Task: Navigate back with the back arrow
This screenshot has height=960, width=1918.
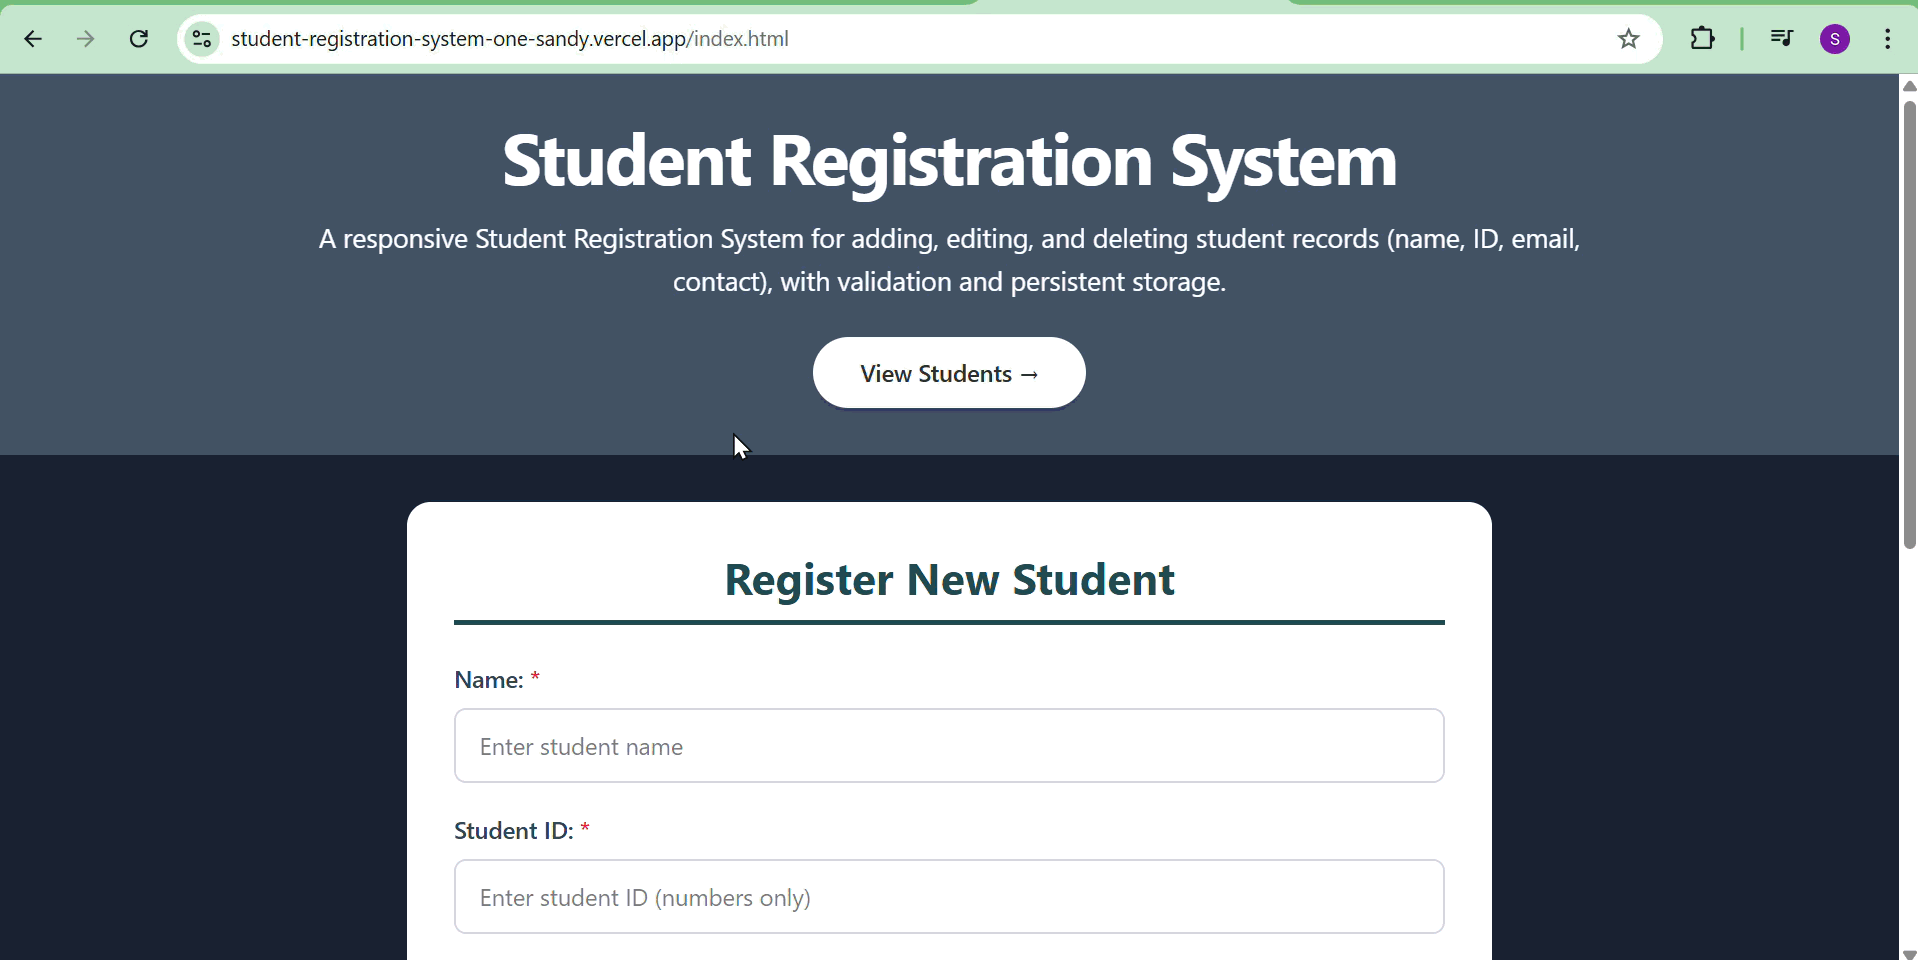Action: point(33,39)
